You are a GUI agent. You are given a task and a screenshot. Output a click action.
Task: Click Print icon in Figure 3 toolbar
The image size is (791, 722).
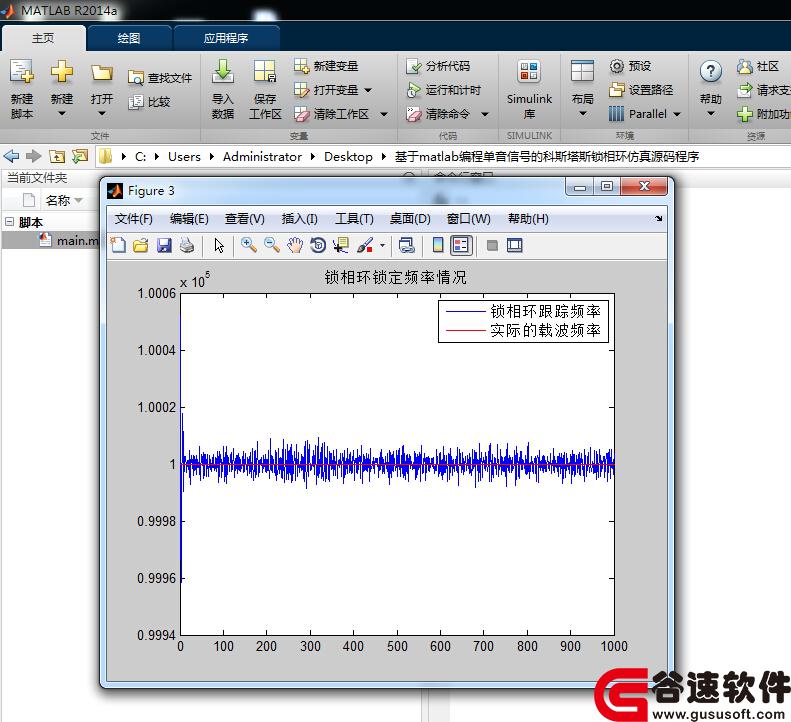tap(187, 246)
